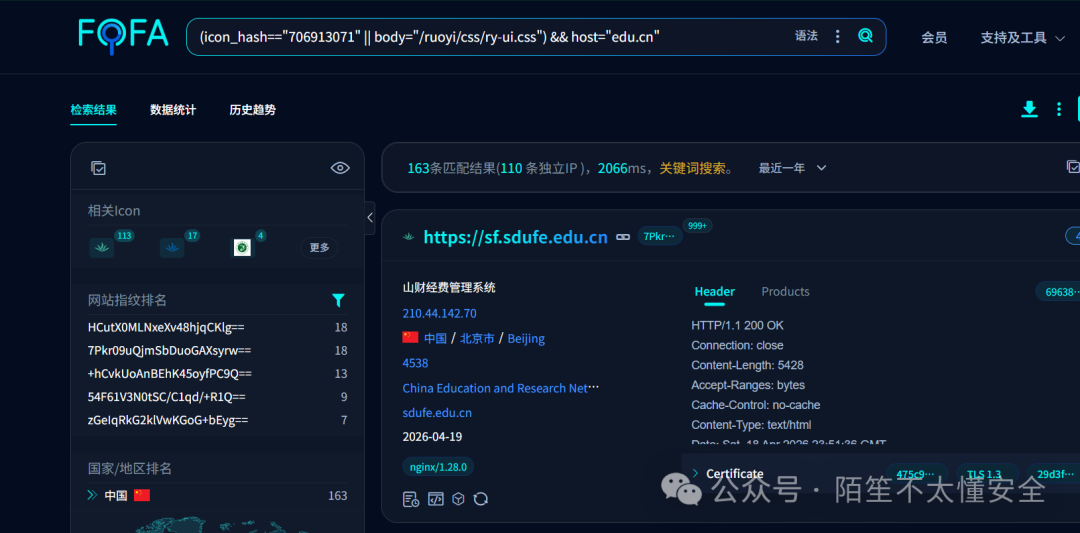Click the favicon beside sf.sdufe.edu.cn
Image resolution: width=1080 pixels, height=533 pixels.
coord(408,237)
